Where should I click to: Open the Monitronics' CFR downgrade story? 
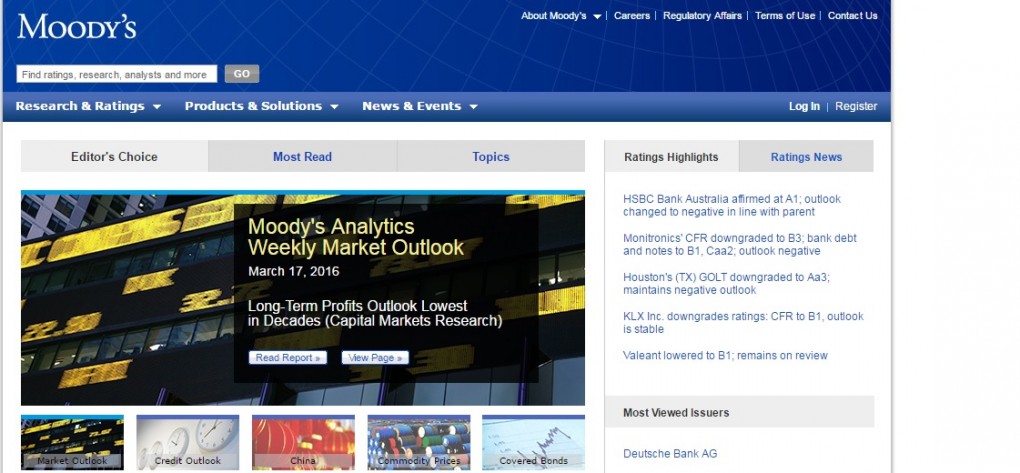click(x=740, y=245)
